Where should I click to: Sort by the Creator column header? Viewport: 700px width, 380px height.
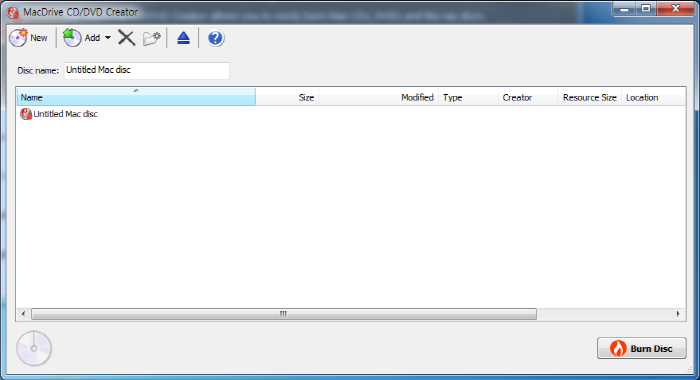coord(528,97)
